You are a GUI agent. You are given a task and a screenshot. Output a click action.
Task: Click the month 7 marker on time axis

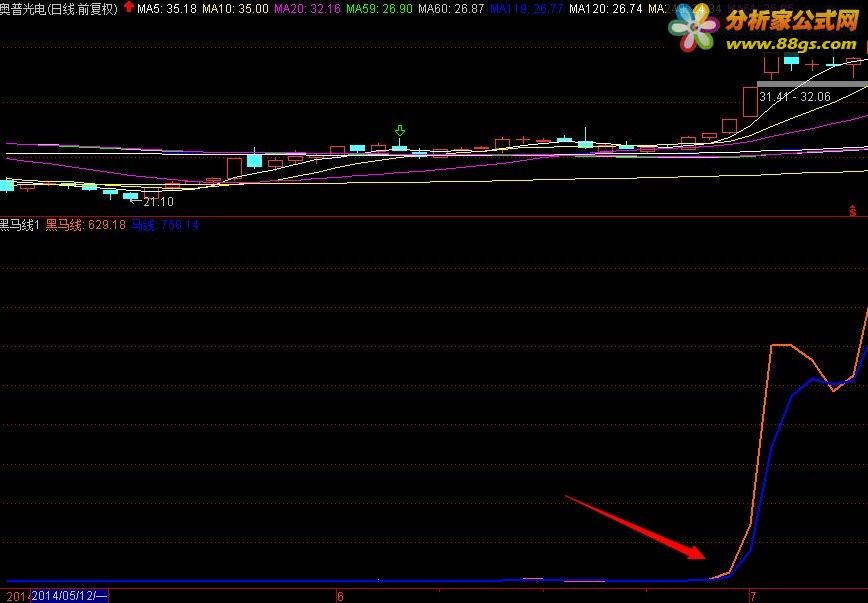tap(753, 596)
